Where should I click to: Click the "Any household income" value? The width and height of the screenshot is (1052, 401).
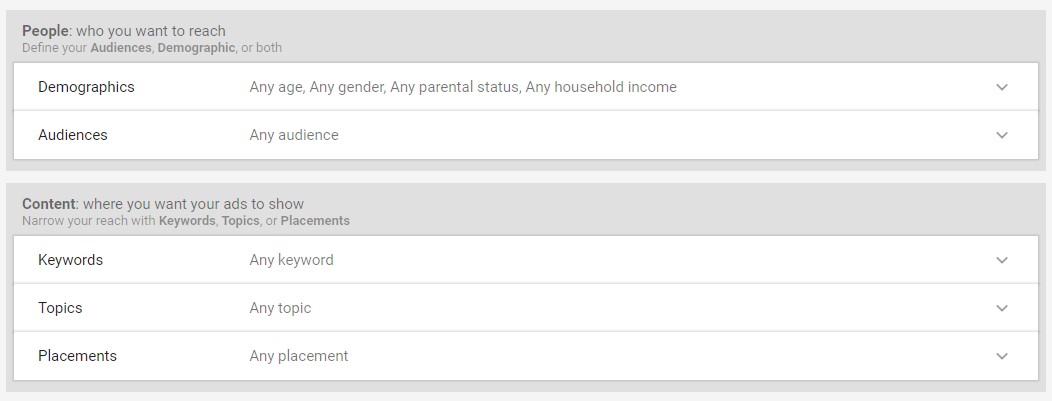601,87
